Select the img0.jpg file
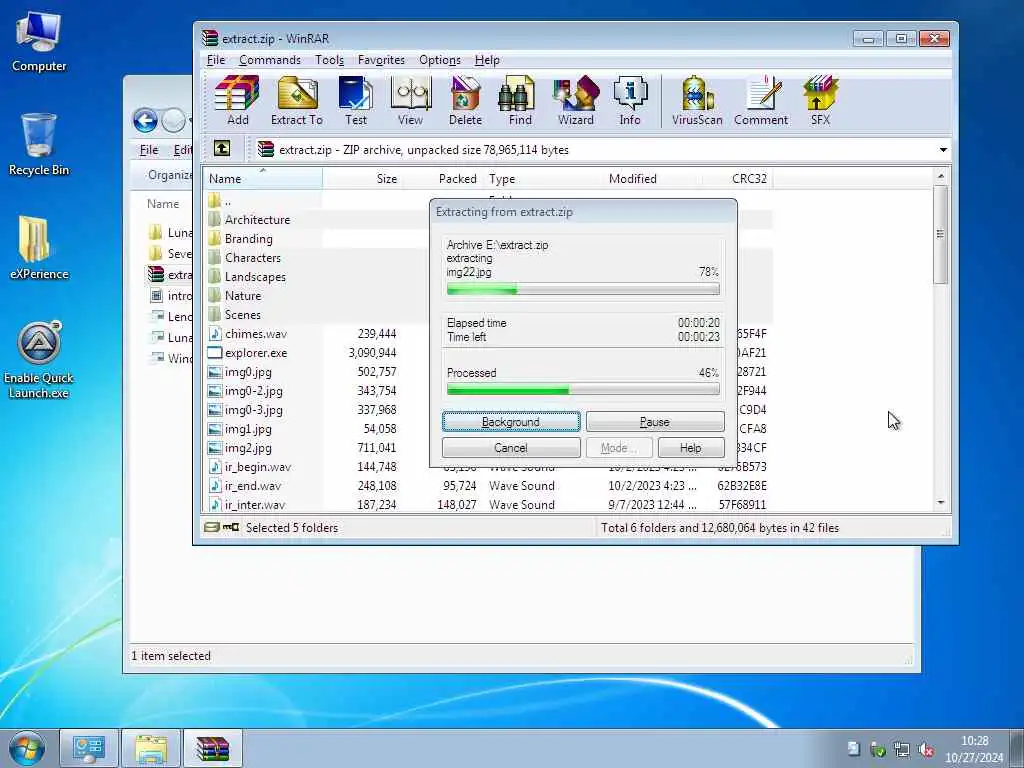The image size is (1024, 768). tap(248, 372)
